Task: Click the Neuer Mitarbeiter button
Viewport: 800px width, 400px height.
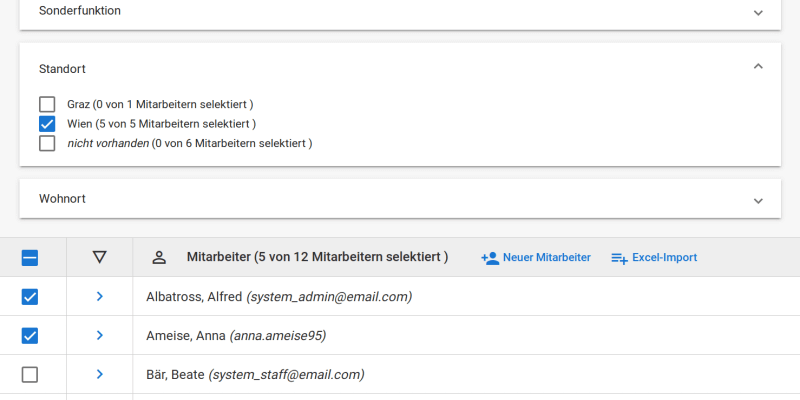Action: pos(536,258)
